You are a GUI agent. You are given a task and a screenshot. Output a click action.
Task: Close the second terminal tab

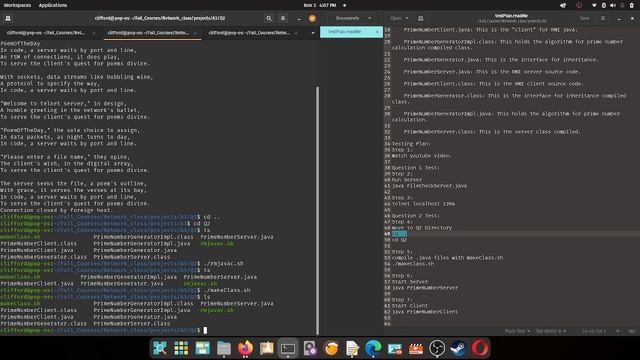click(195, 33)
